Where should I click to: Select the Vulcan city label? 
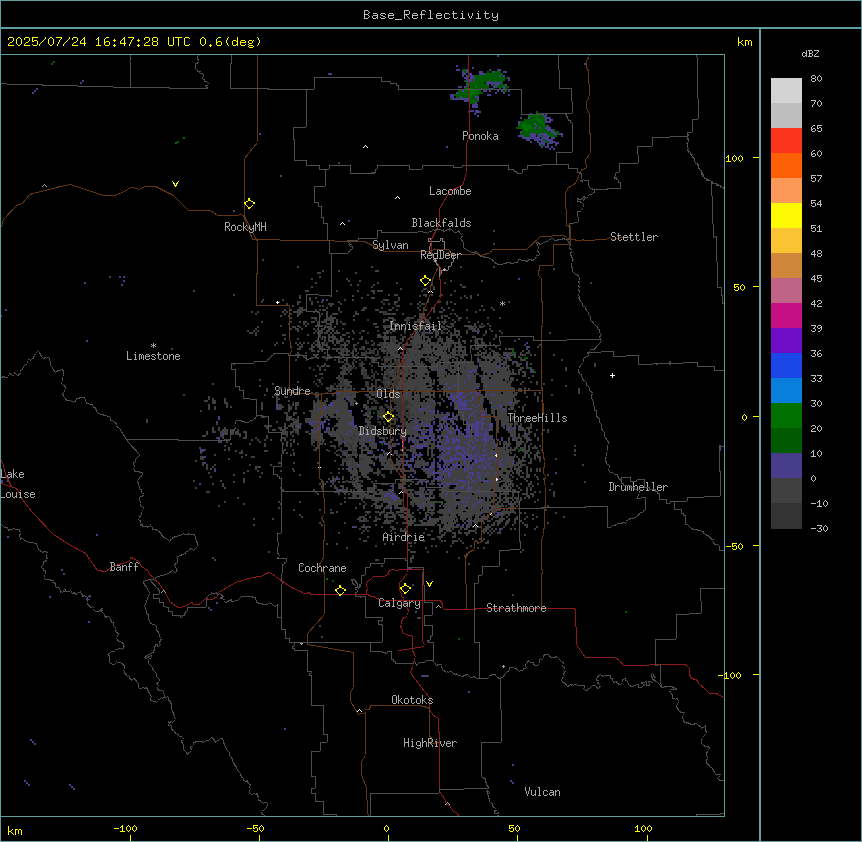coord(542,792)
